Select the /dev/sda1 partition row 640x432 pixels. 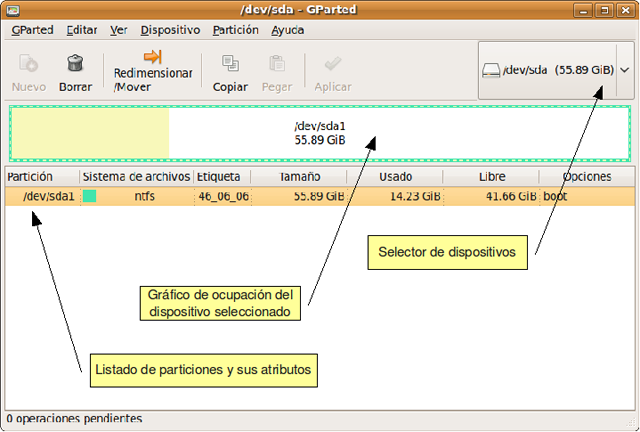pos(300,196)
